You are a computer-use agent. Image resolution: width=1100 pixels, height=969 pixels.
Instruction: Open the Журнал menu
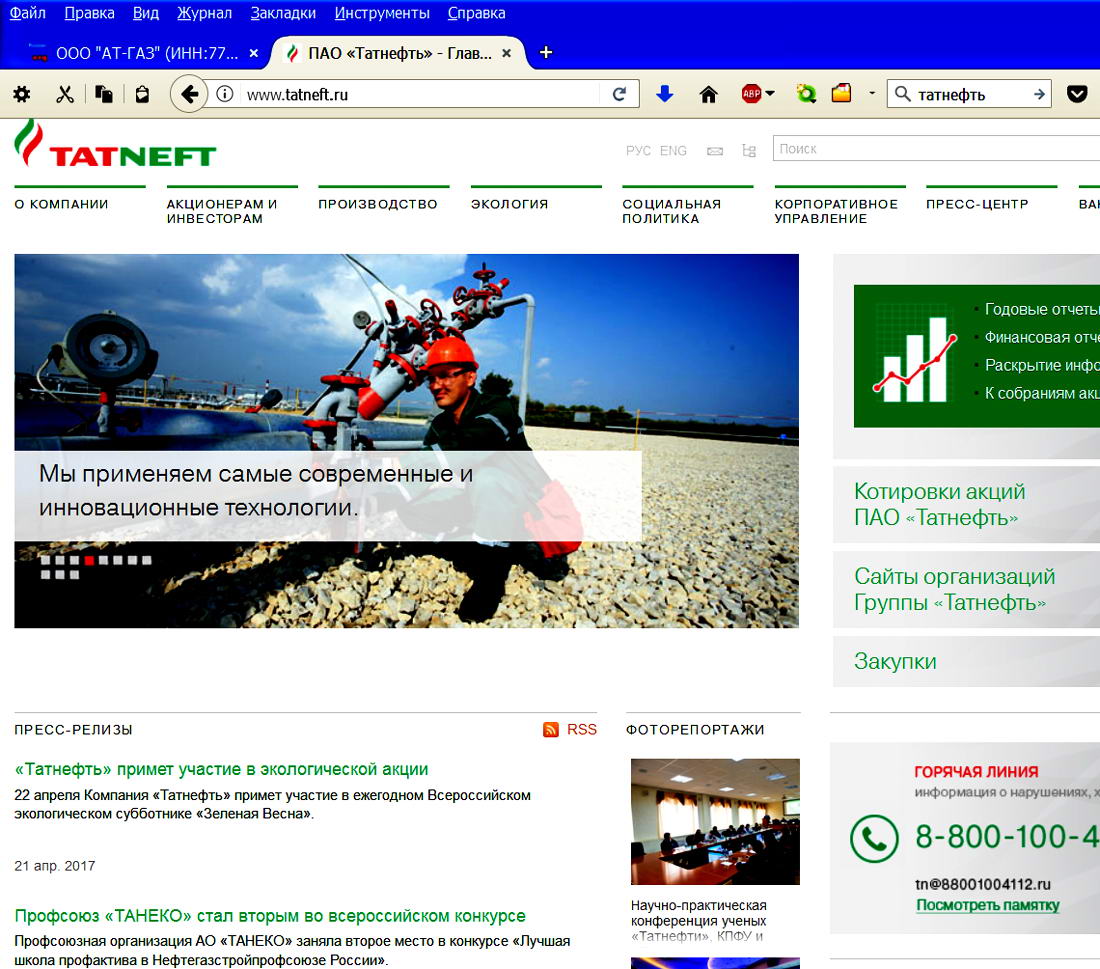204,13
